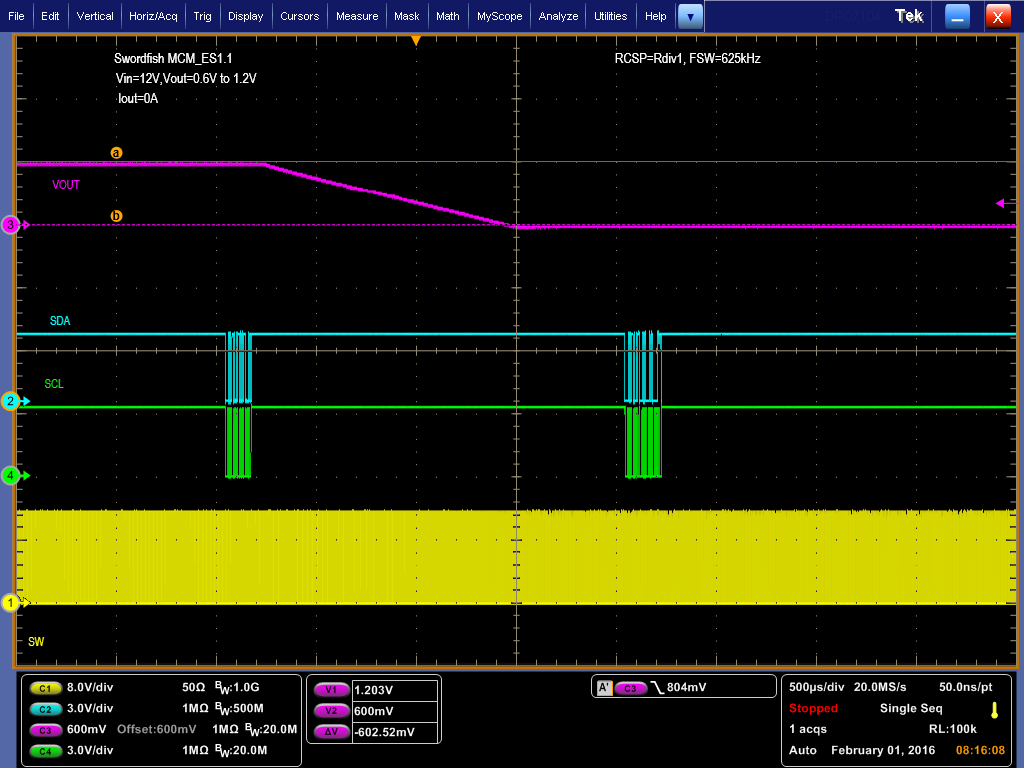Click the ΔV cursor readout badge
Viewport: 1024px width, 768px height.
pyautogui.click(x=330, y=730)
